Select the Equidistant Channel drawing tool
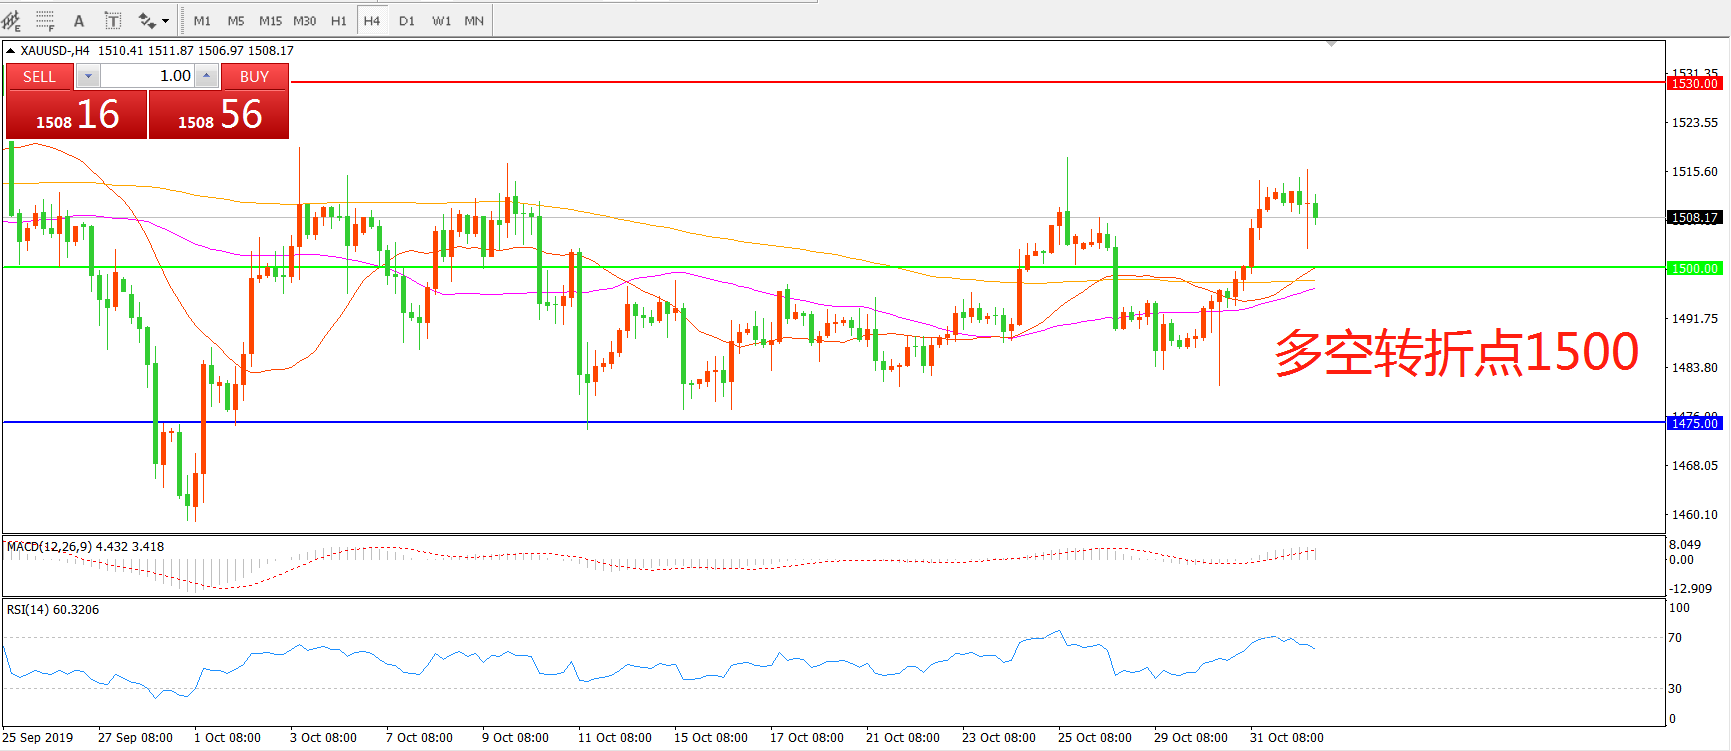The image size is (1731, 751). pos(12,20)
